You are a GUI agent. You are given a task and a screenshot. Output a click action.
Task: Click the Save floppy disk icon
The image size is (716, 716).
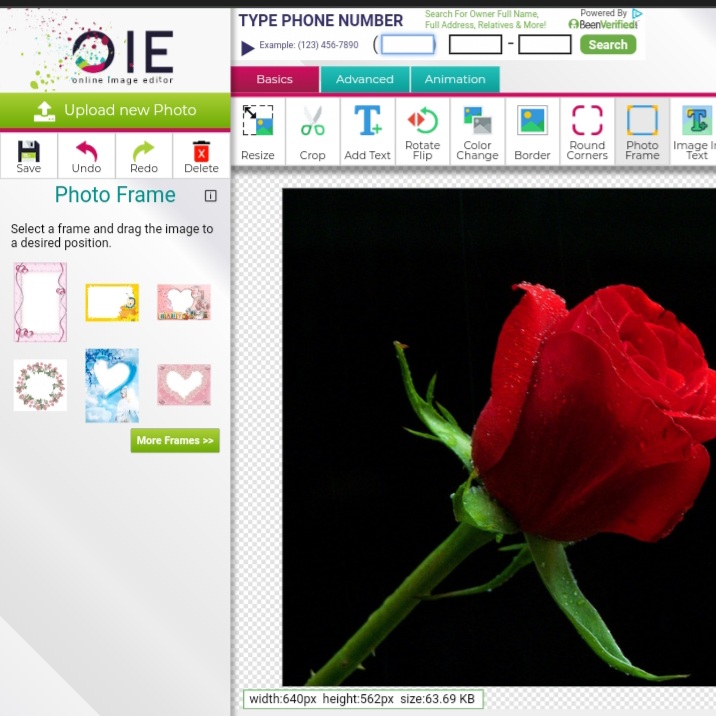(29, 156)
